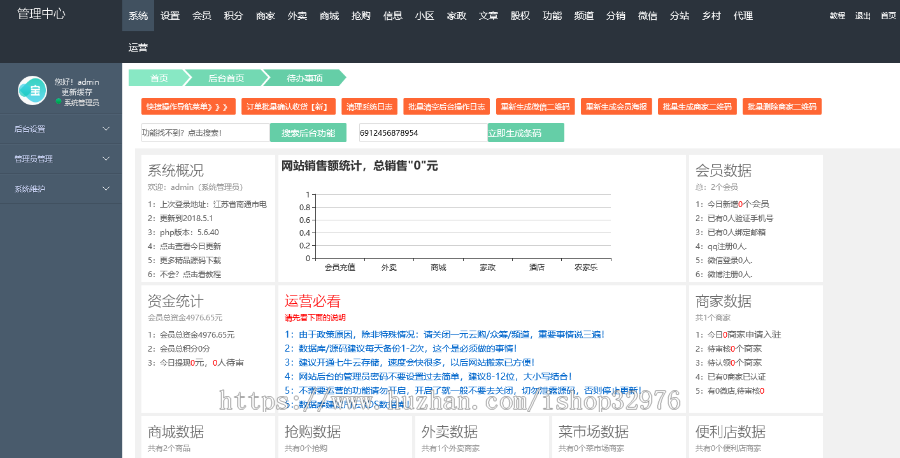Click the 批量清空后台操作日志 button

tap(447, 106)
